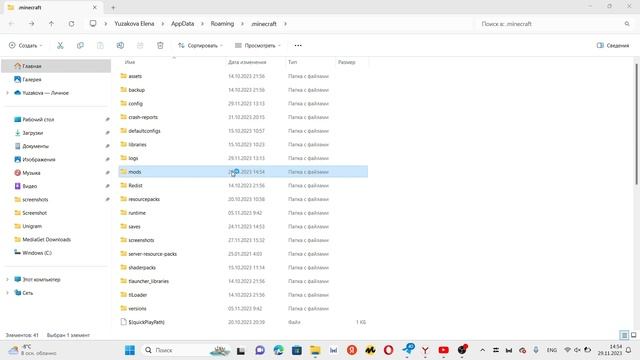Expand the Сеть tree node
640x360 pixels.
point(7,293)
